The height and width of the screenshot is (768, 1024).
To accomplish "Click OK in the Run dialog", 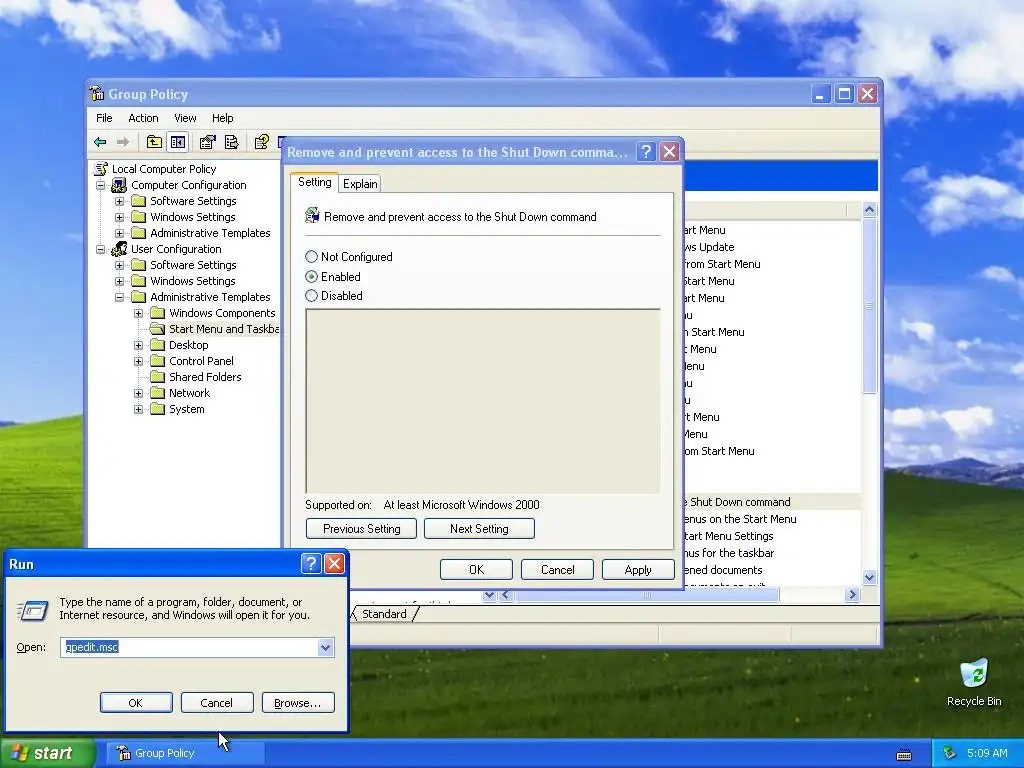I will click(x=136, y=703).
